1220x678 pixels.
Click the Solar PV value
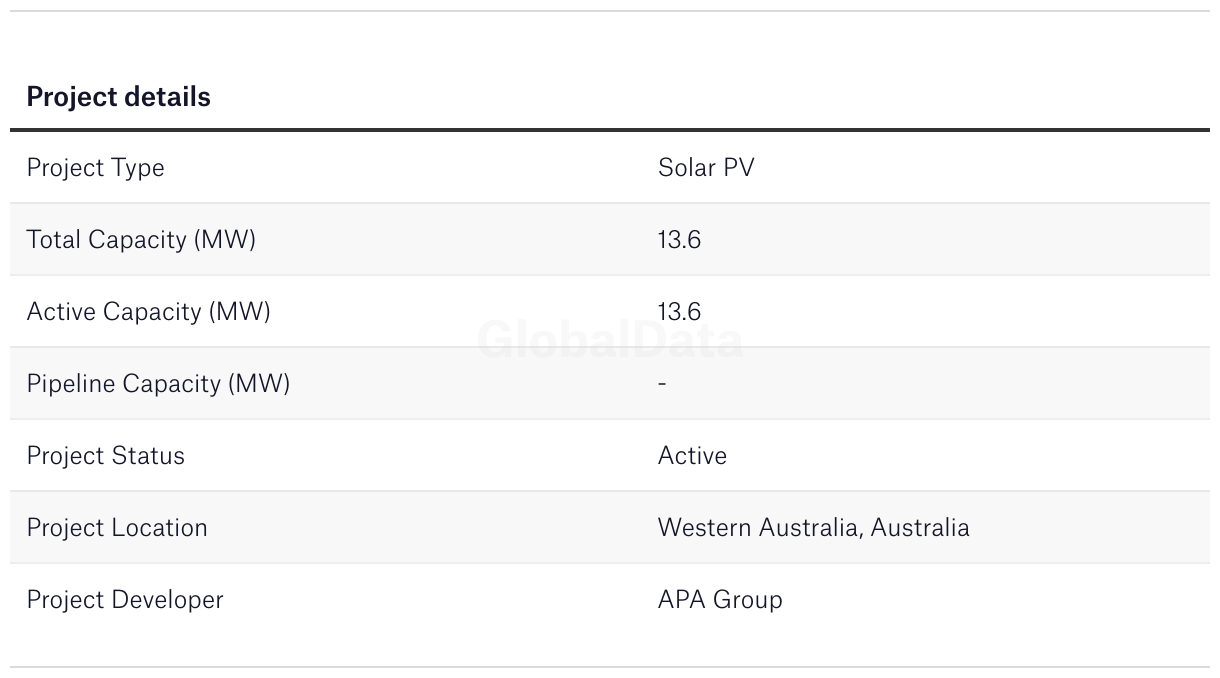(705, 167)
